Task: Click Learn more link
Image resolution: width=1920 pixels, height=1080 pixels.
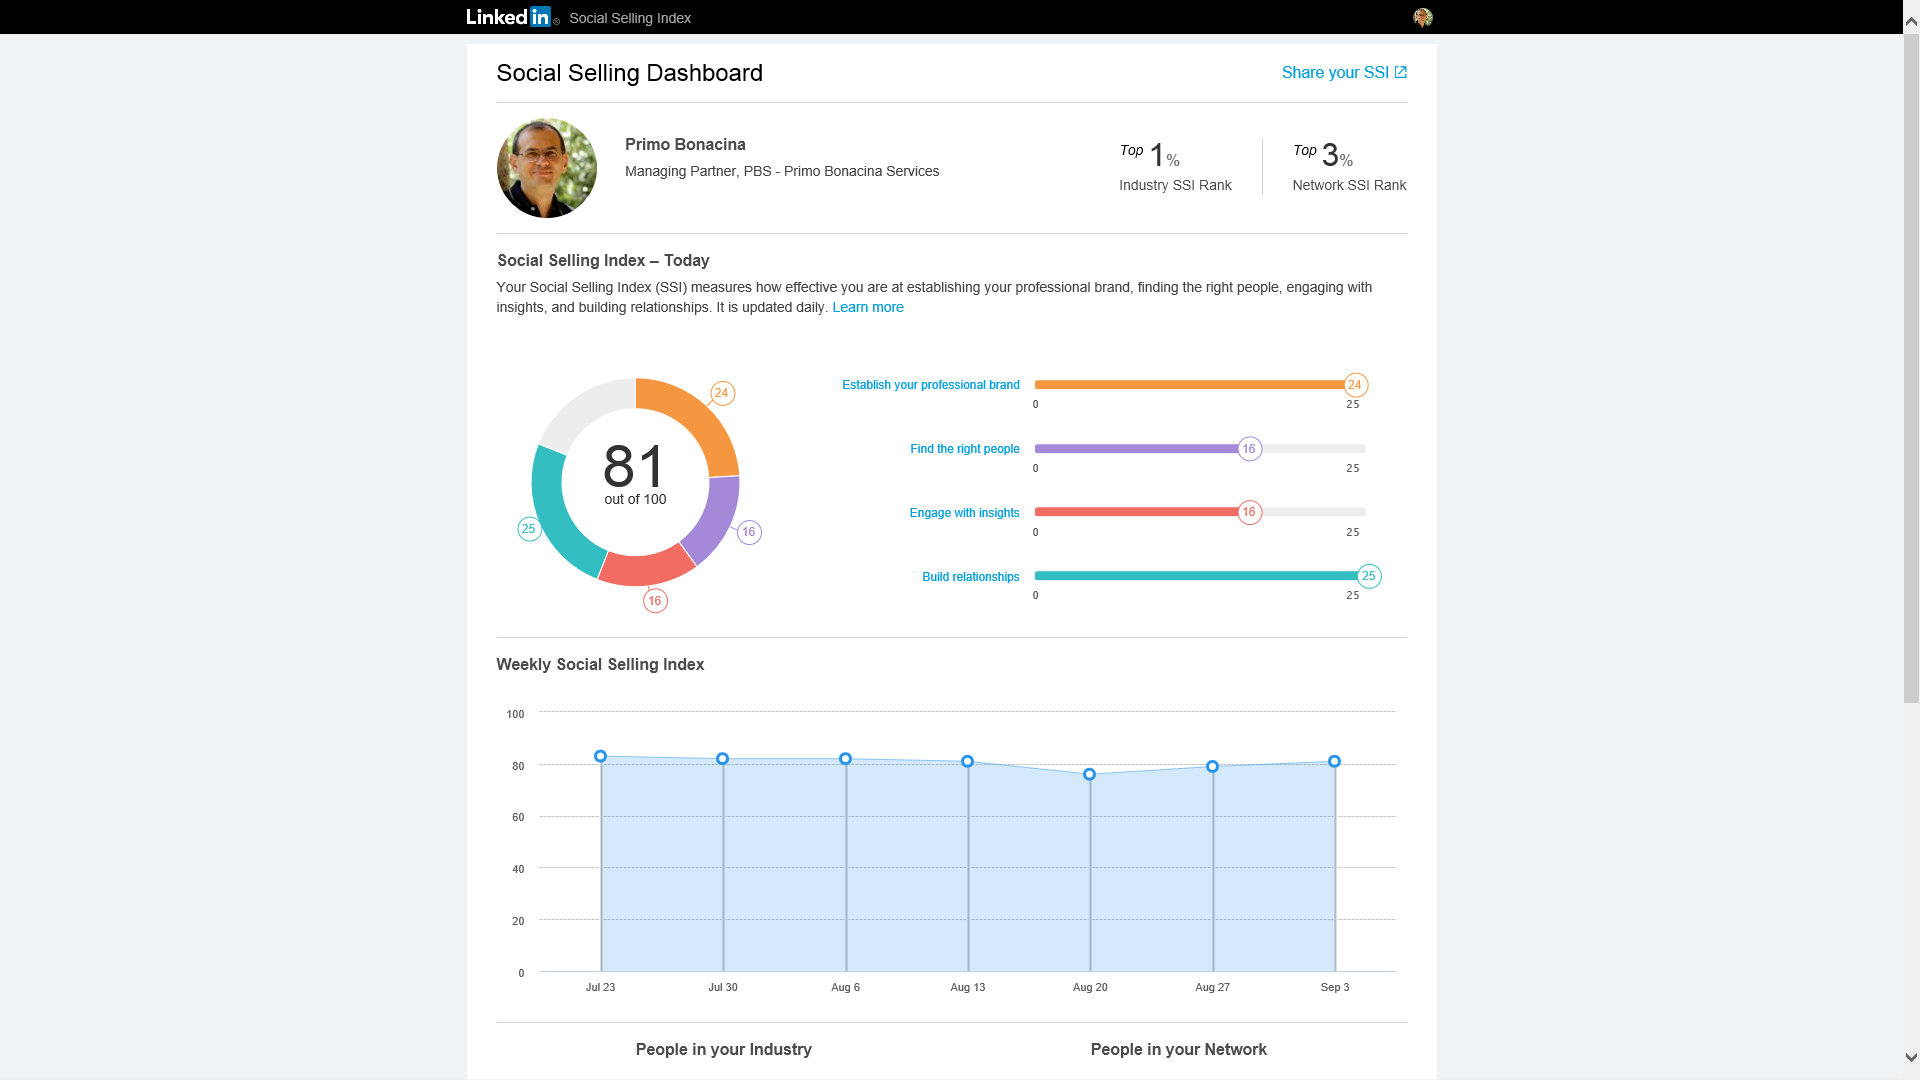Action: pos(868,307)
